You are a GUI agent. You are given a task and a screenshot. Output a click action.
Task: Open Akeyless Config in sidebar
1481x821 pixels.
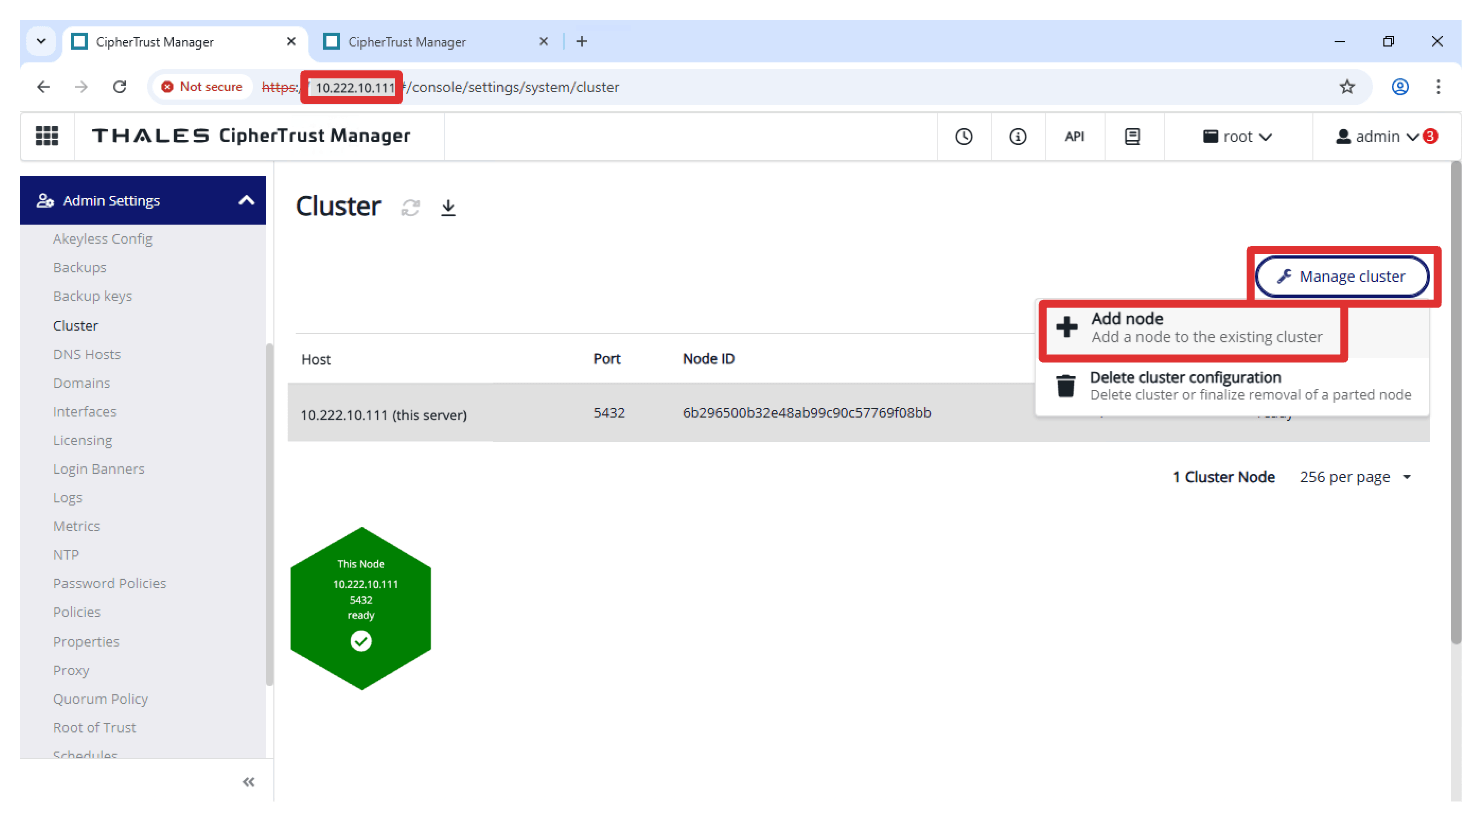103,239
